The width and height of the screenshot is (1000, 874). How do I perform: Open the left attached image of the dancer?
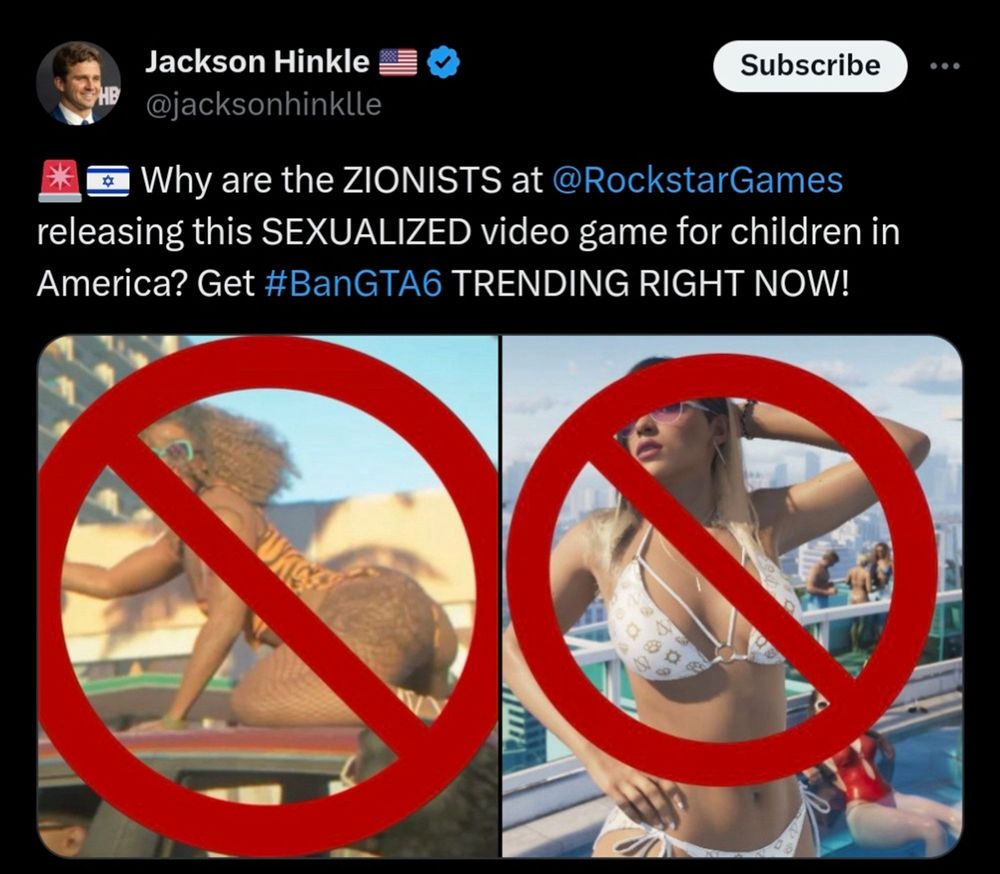click(267, 596)
